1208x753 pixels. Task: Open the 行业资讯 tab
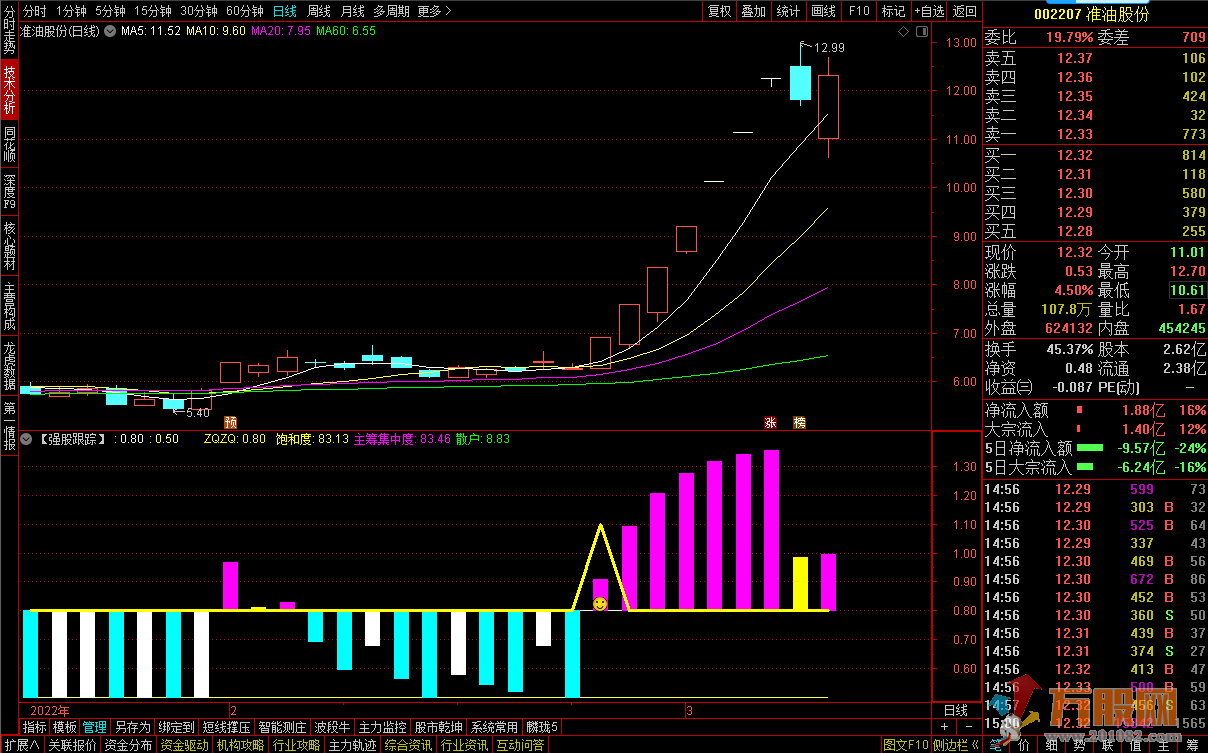click(x=464, y=745)
